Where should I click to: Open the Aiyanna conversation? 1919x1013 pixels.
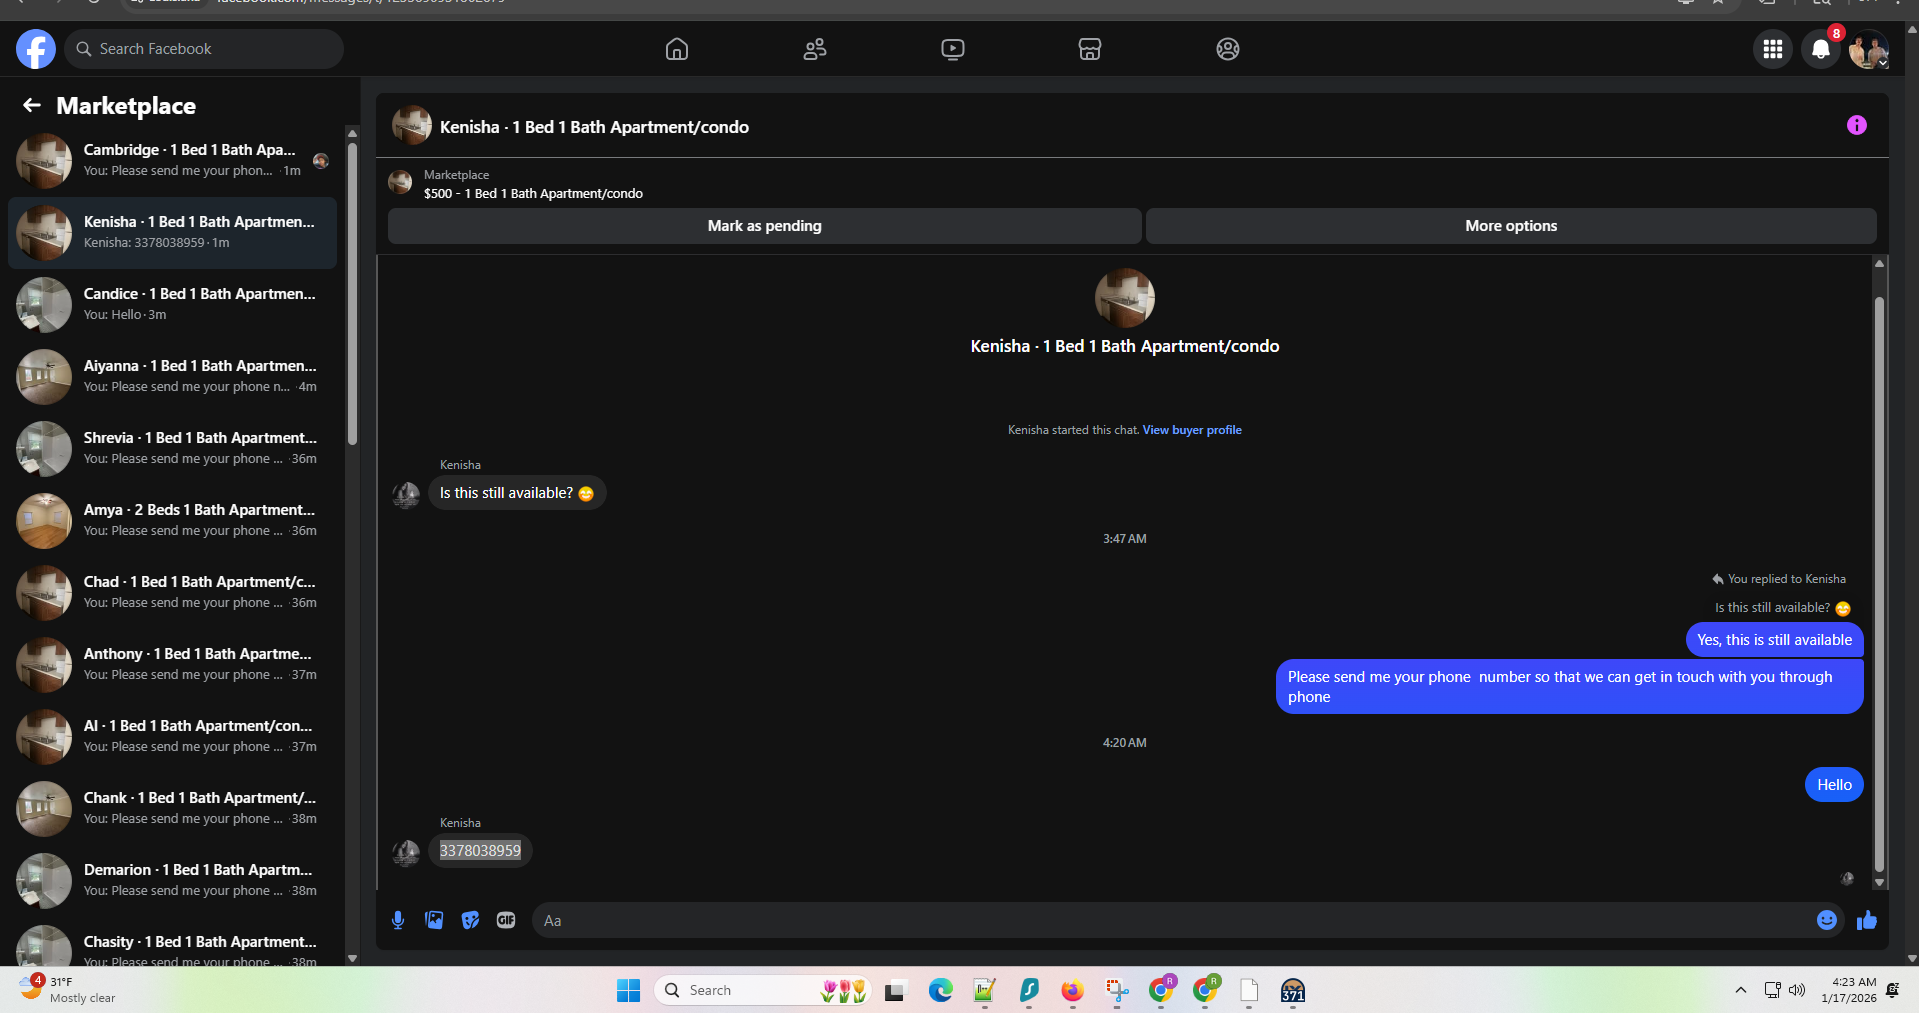[x=172, y=376]
